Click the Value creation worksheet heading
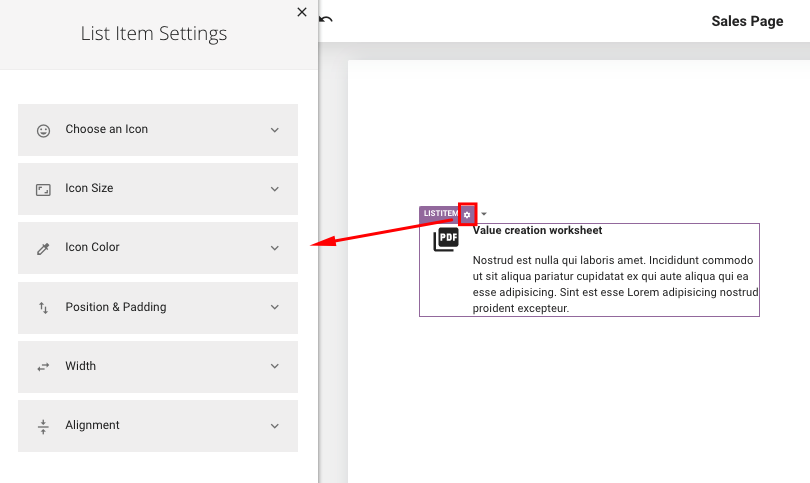810x483 pixels. 537,230
